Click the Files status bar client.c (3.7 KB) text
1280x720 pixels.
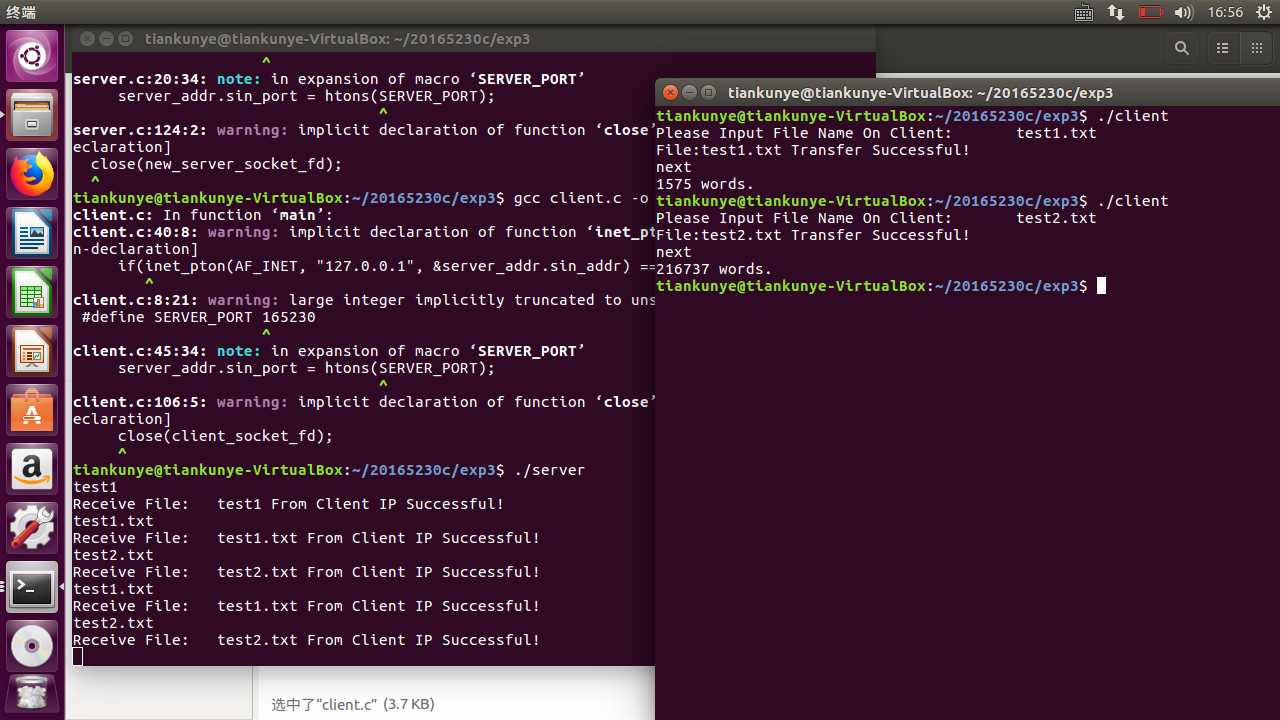pyautogui.click(x=353, y=704)
